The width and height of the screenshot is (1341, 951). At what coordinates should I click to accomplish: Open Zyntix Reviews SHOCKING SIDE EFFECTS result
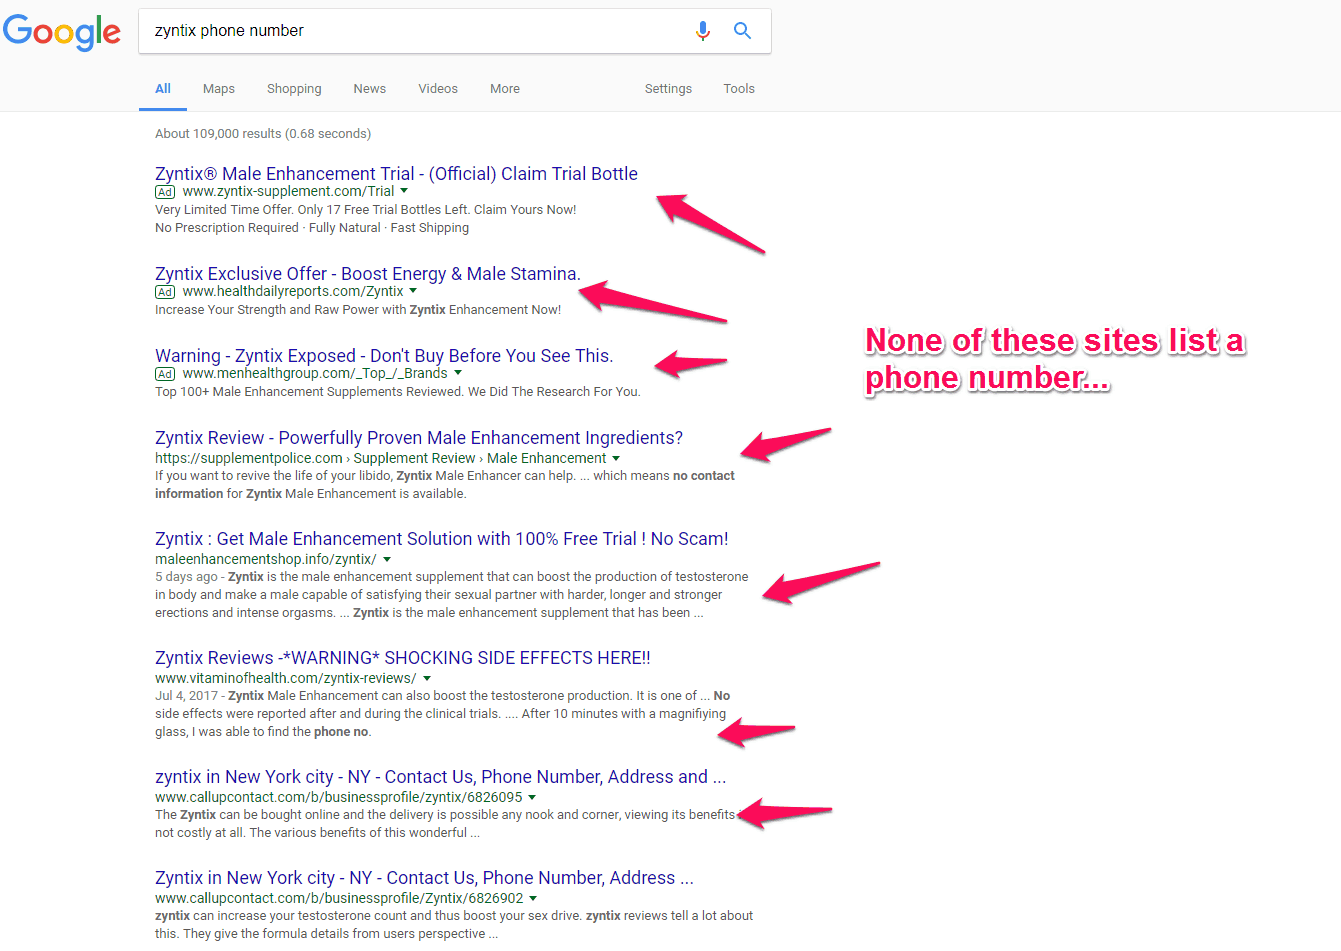click(403, 657)
